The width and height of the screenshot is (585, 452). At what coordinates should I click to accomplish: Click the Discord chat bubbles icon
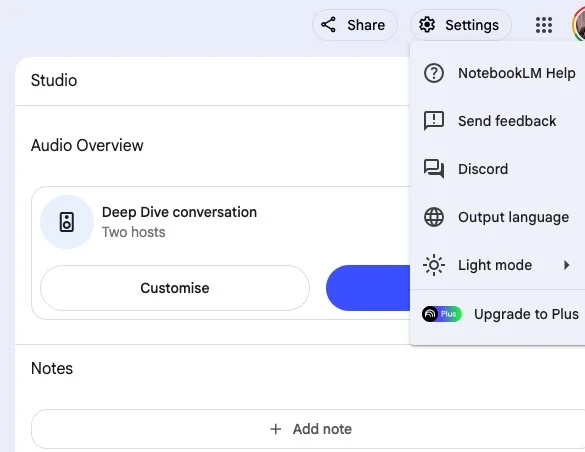pos(434,169)
